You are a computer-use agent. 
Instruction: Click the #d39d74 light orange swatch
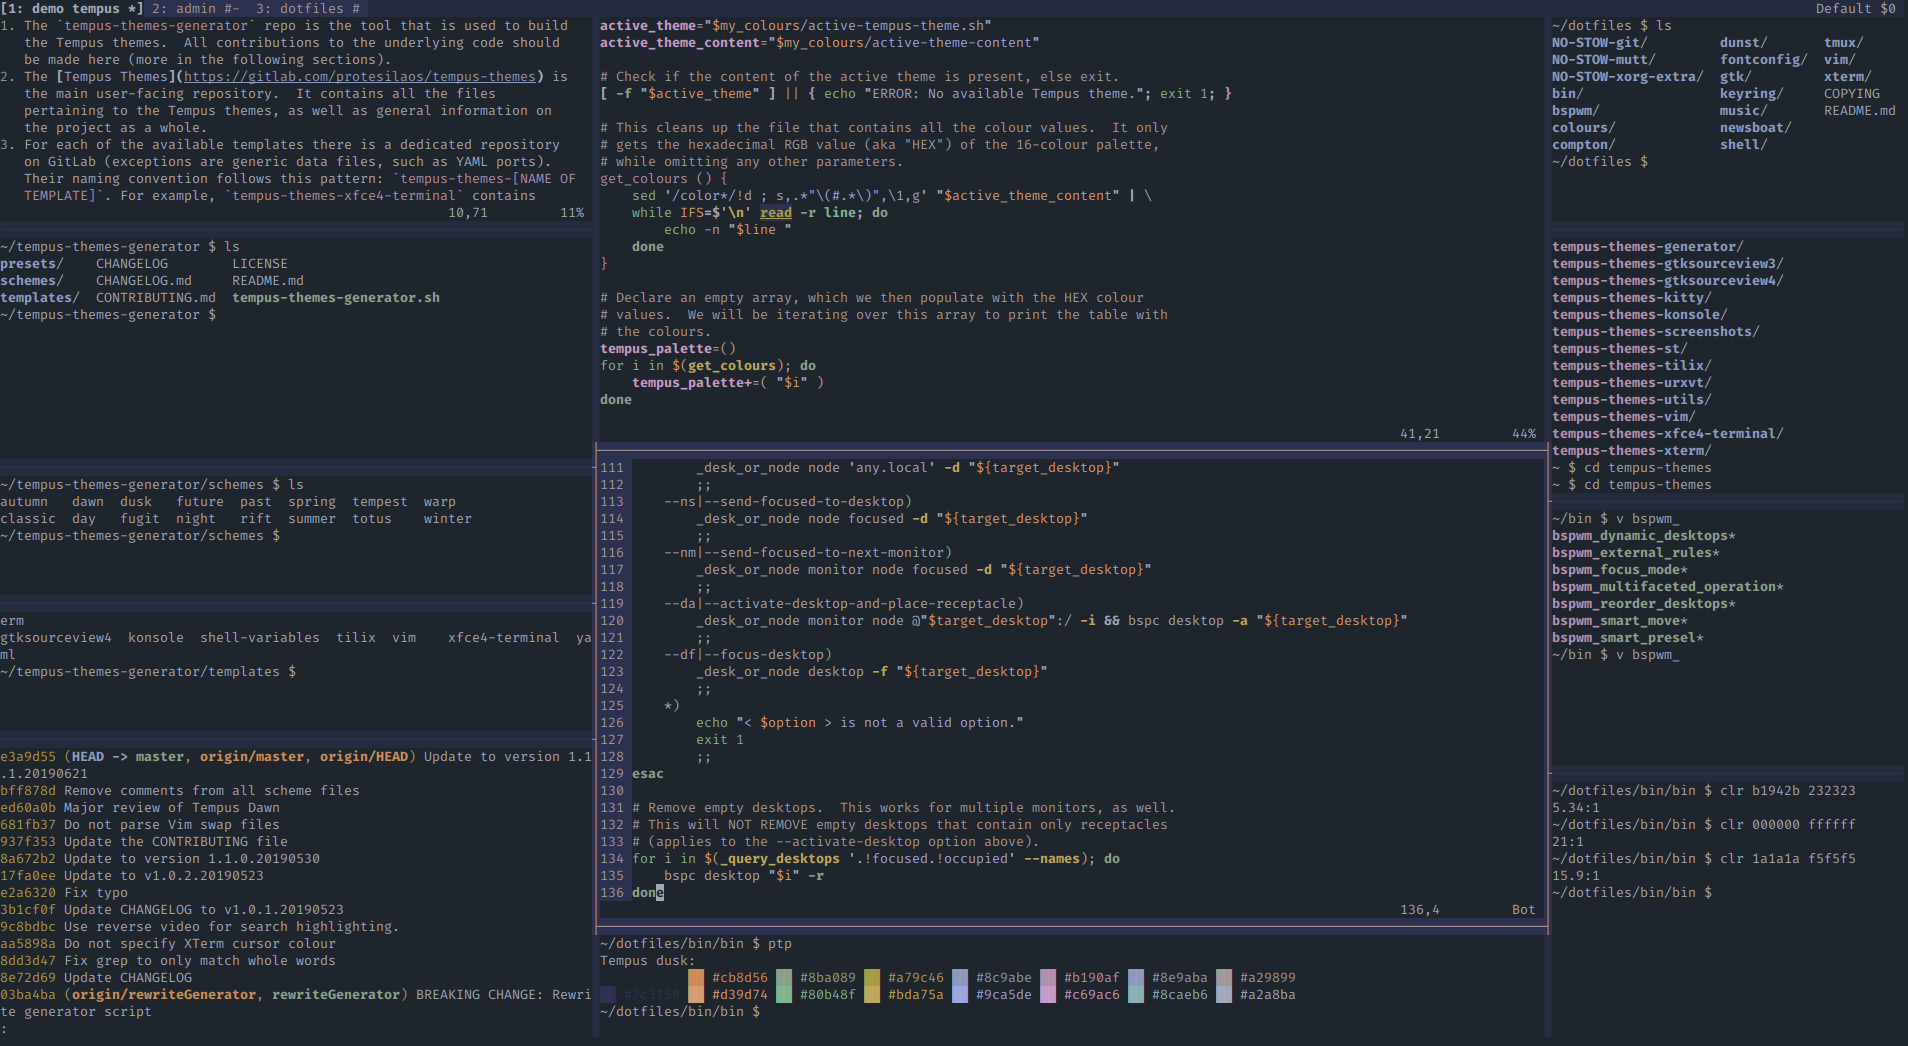point(696,994)
